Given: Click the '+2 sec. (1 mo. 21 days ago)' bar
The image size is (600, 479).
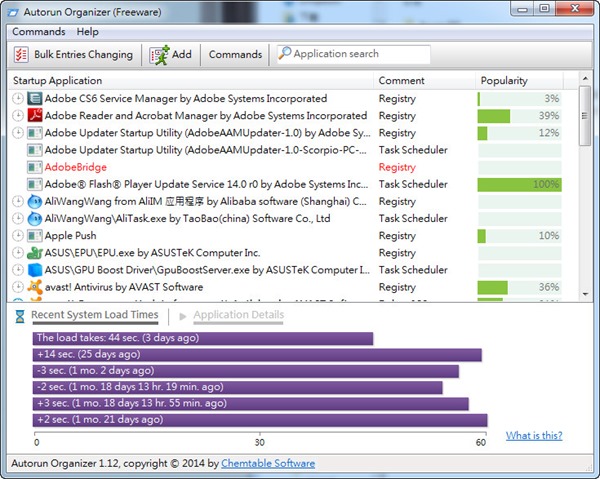Looking at the screenshot, I should 260,420.
